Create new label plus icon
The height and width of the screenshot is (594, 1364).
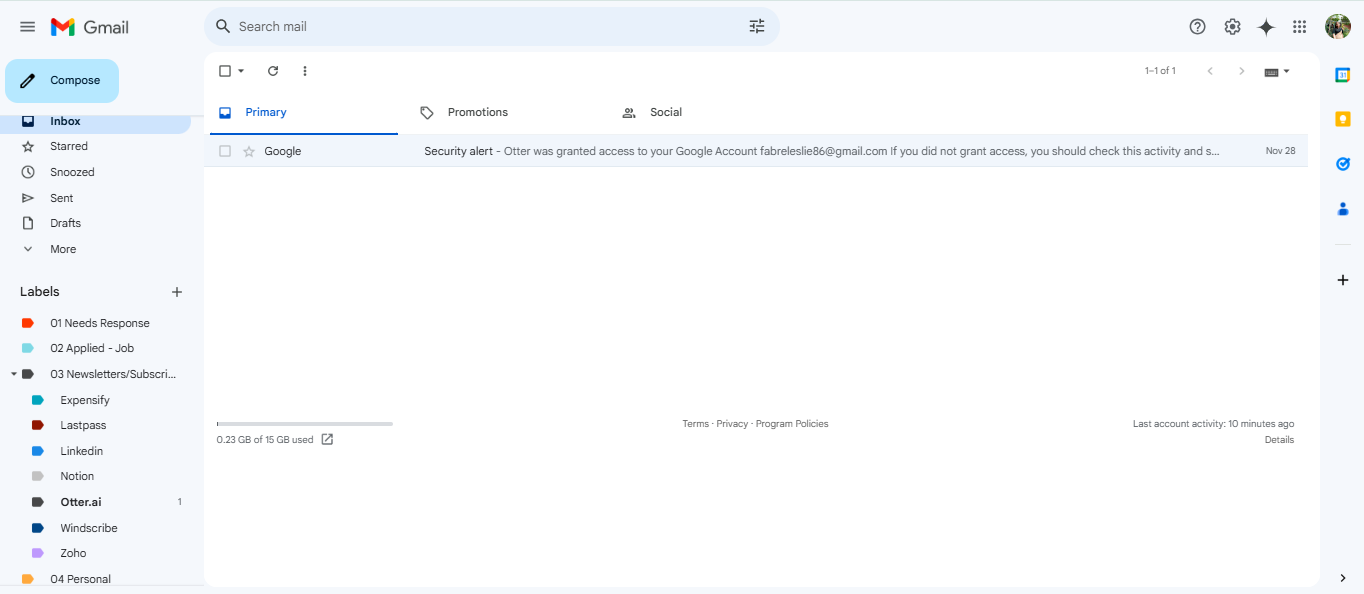177,292
